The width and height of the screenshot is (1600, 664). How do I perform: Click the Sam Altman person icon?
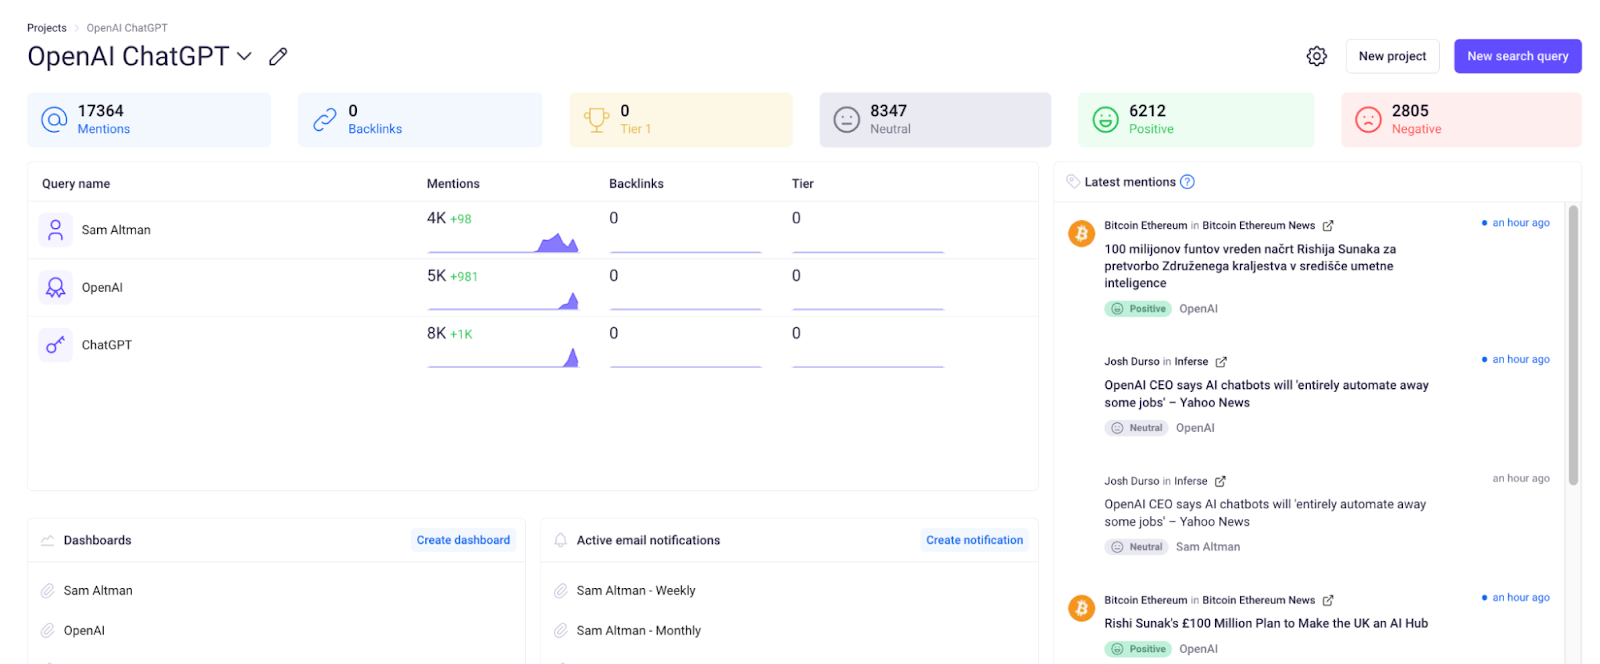pyautogui.click(x=56, y=230)
